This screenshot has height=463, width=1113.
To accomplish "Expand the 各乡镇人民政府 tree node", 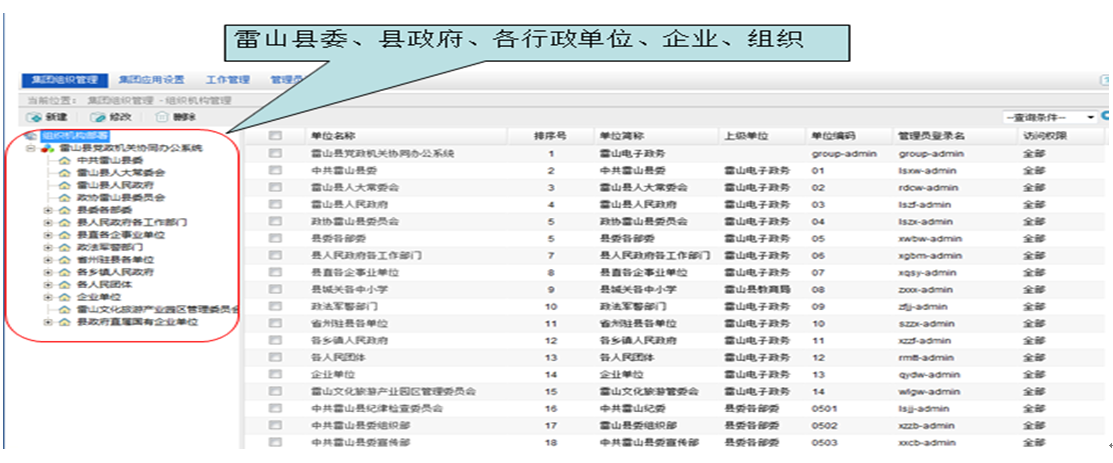I will pyautogui.click(x=48, y=272).
